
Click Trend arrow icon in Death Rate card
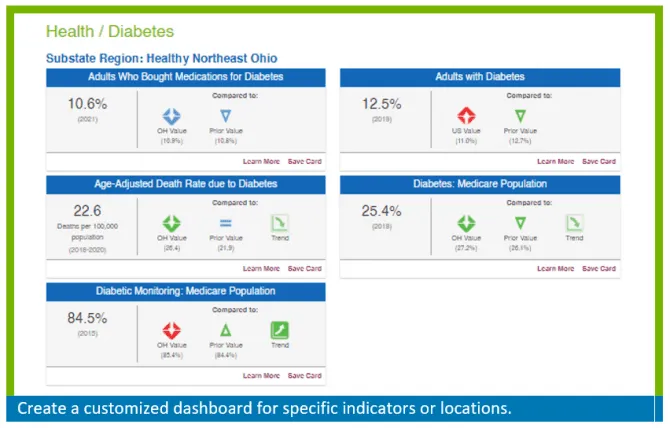(280, 223)
